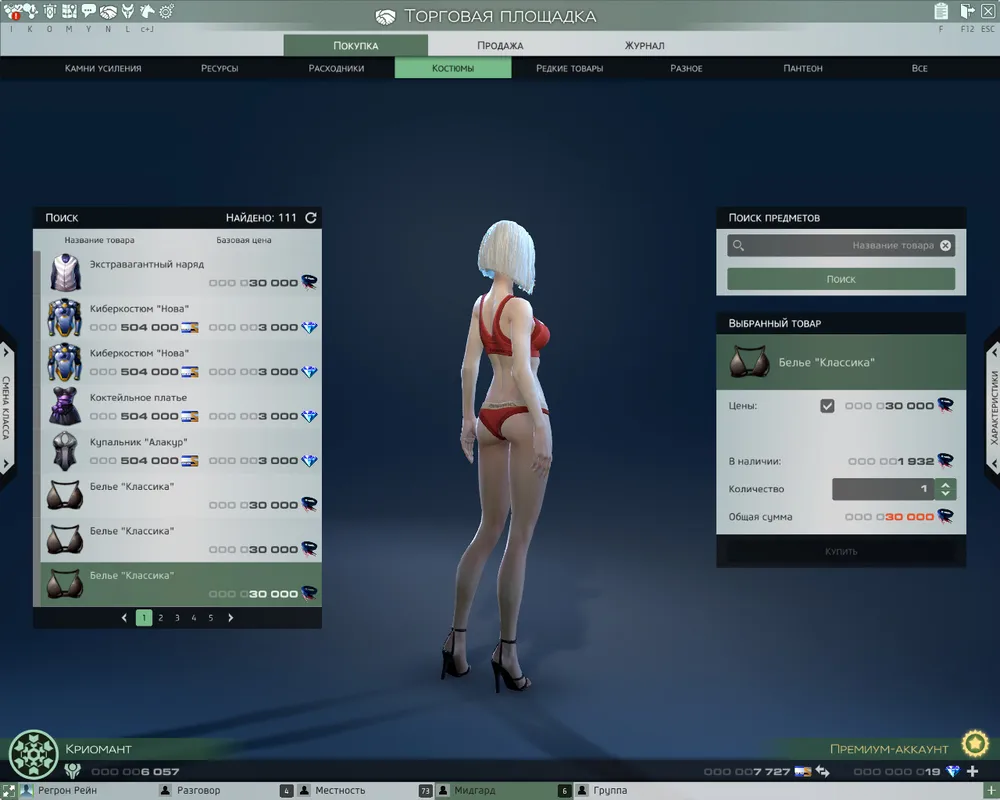The image size is (1000, 800).
Task: Go to previous page of results
Action: 124,618
